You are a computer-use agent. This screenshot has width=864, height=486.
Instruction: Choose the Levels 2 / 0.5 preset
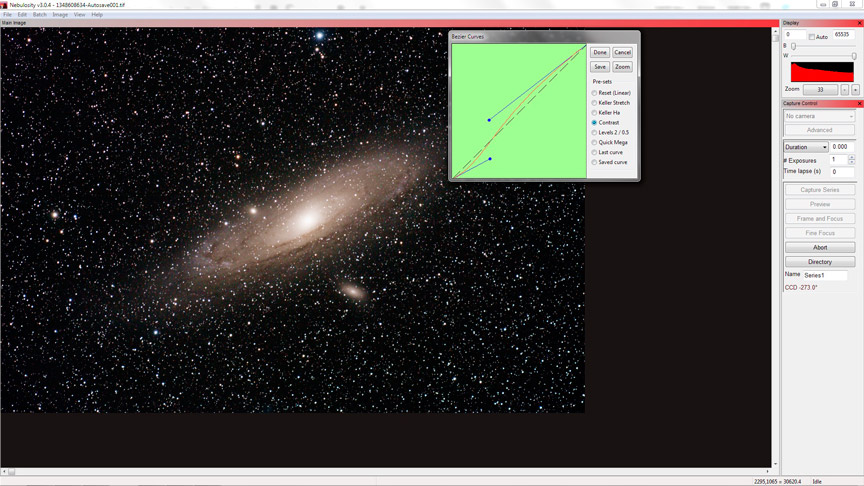point(594,132)
